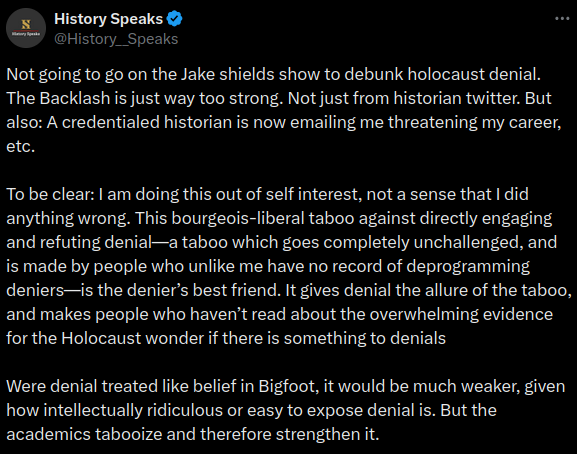This screenshot has width=577, height=454.
Task: Select the word 'Backlash' in the tweet
Action: [75, 98]
